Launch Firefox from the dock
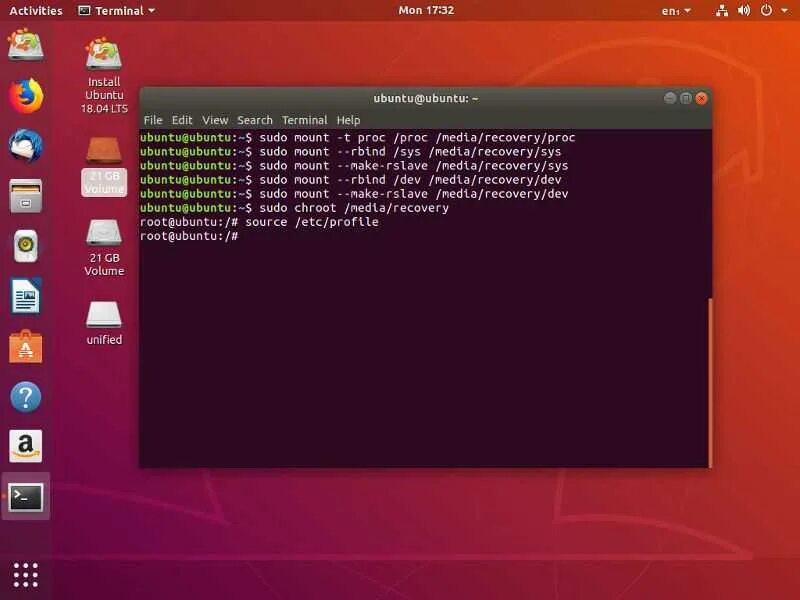 point(26,95)
